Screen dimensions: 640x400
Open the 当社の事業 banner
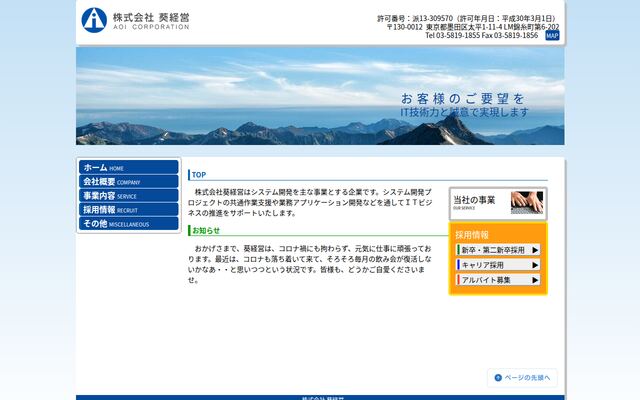coord(498,203)
